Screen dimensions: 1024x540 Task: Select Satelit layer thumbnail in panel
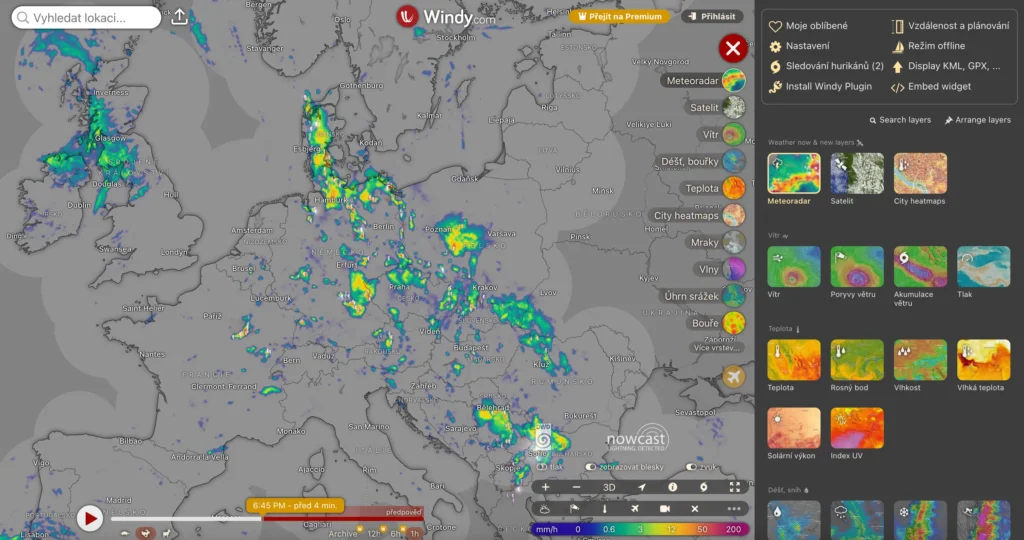click(x=857, y=173)
